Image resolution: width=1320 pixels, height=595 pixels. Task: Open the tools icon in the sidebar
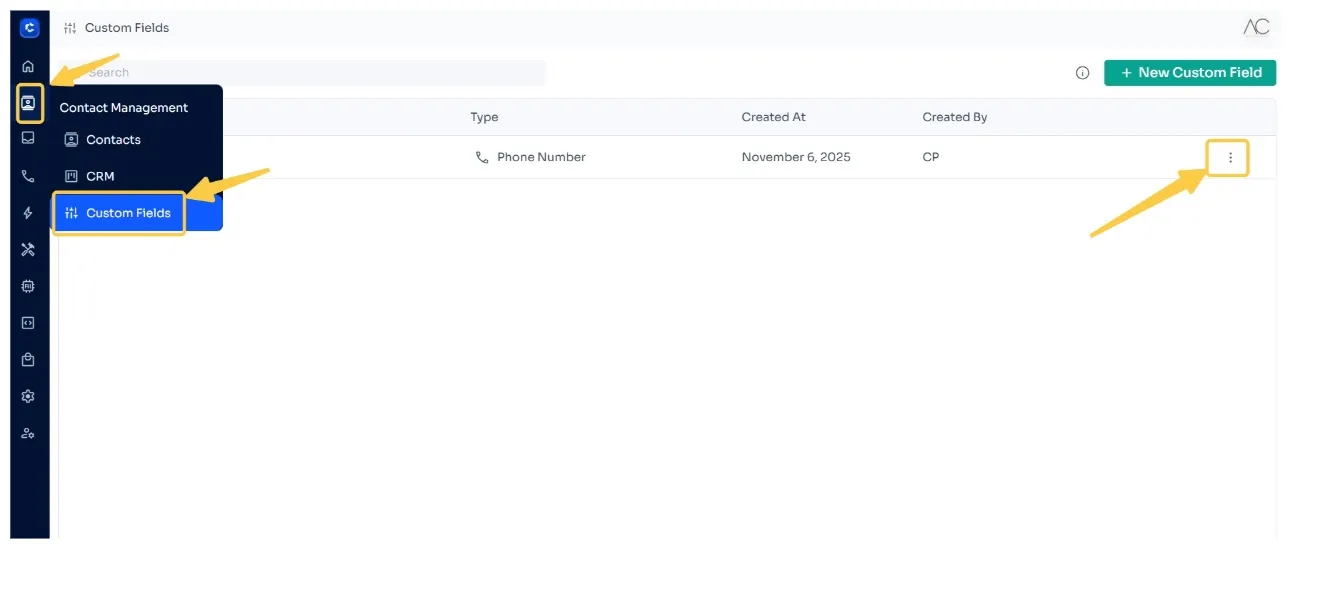tap(28, 250)
